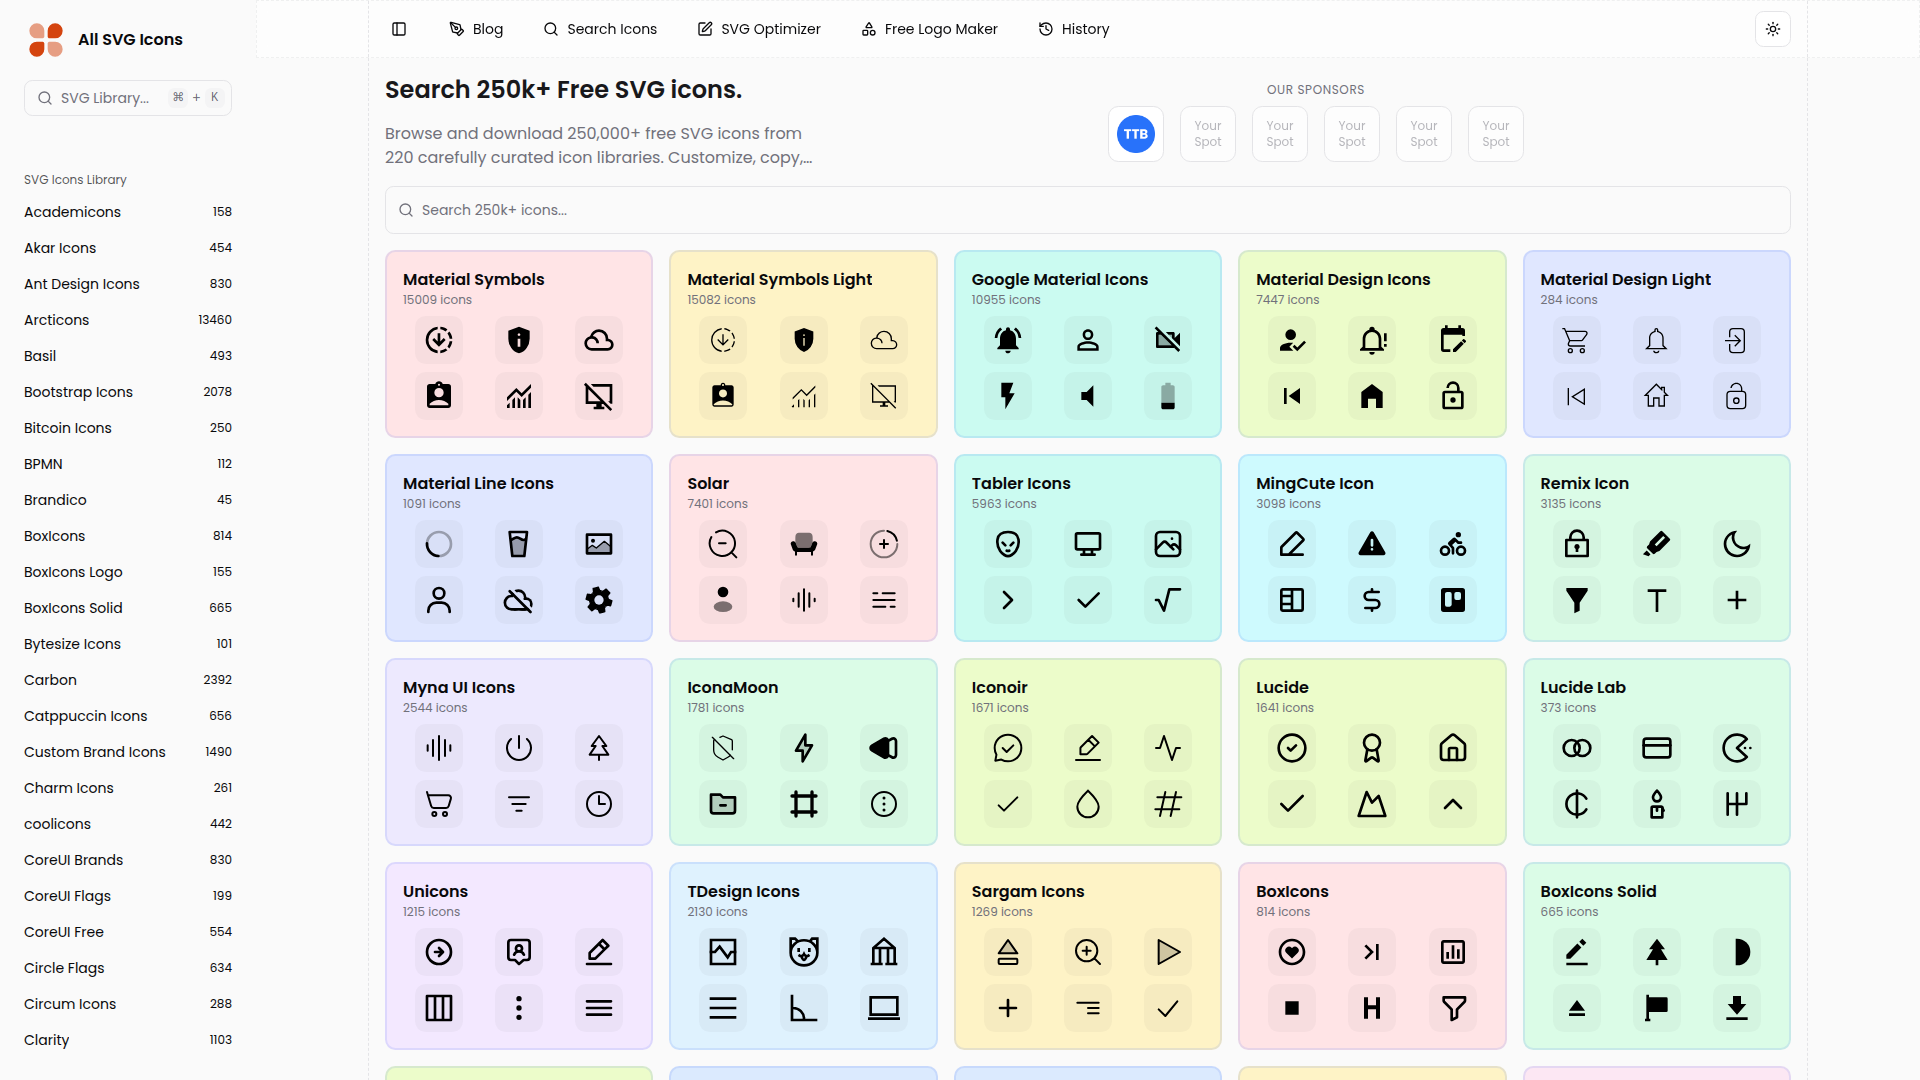Open the Tabler Icons card title

tap(1021, 483)
